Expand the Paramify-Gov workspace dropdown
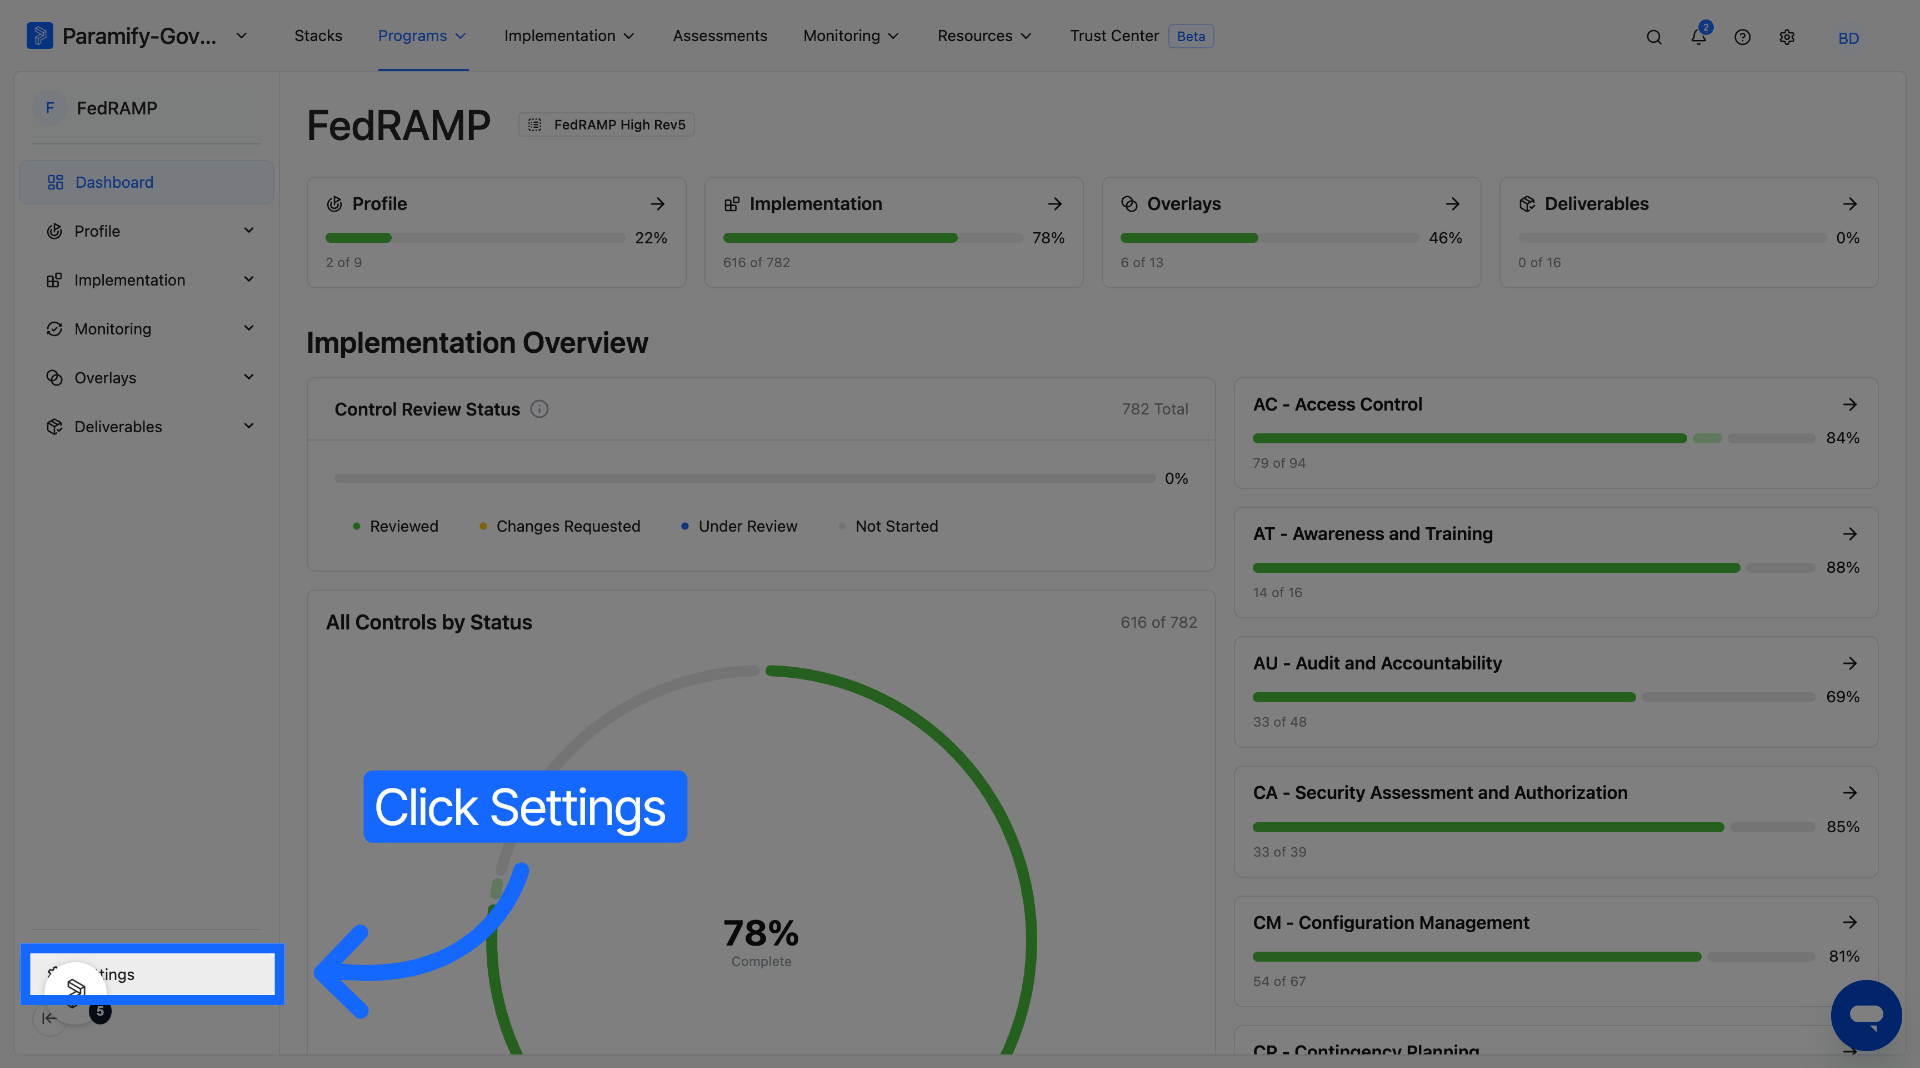The width and height of the screenshot is (1920, 1068). click(241, 36)
